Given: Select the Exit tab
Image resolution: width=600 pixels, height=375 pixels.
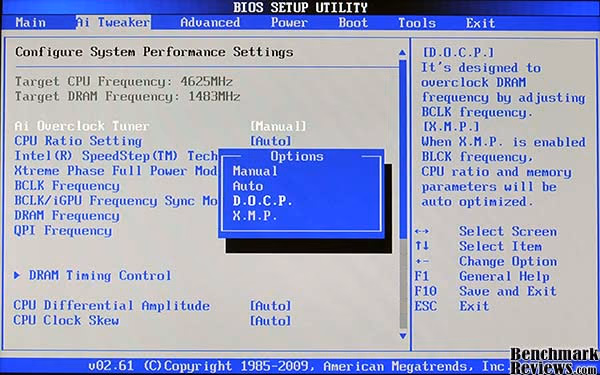Looking at the screenshot, I should point(480,23).
